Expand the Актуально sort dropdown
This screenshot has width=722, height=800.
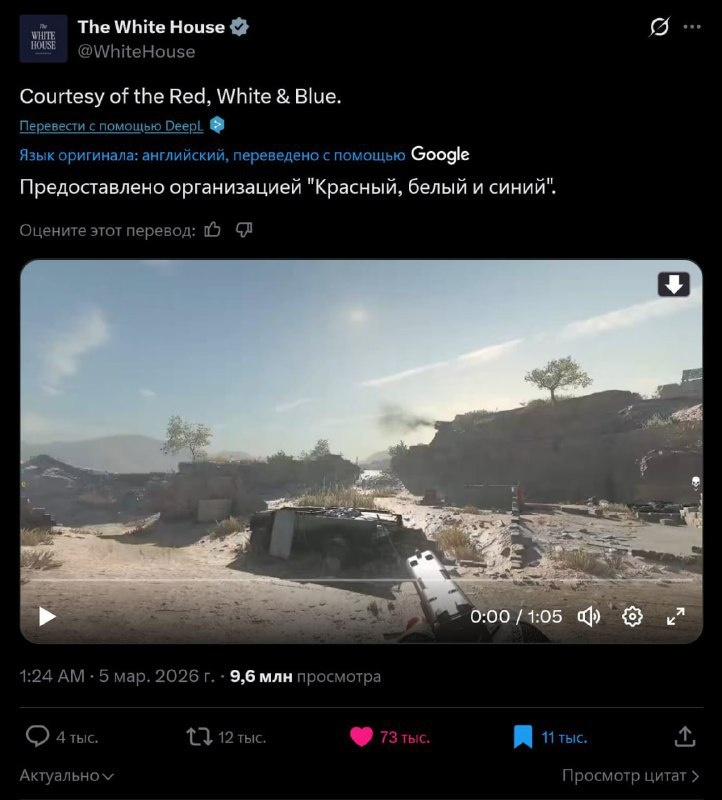coord(66,776)
